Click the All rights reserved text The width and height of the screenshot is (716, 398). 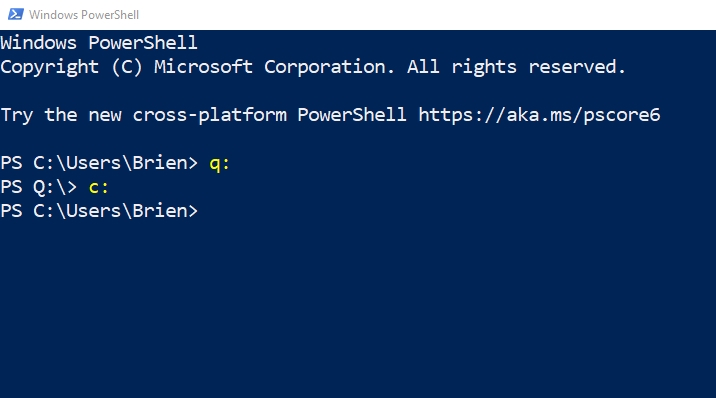516,67
